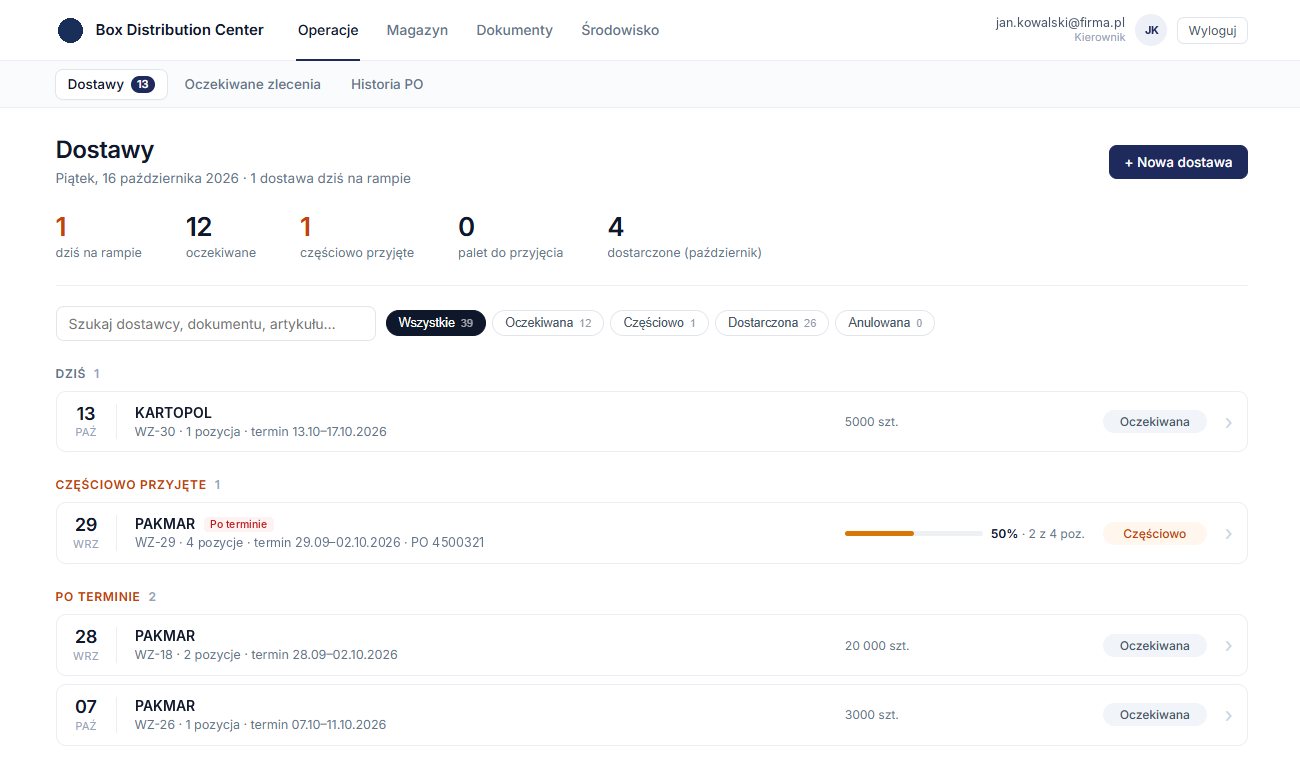Image resolution: width=1300 pixels, height=762 pixels.
Task: Switch to the Historia PO tab
Action: pyautogui.click(x=387, y=84)
